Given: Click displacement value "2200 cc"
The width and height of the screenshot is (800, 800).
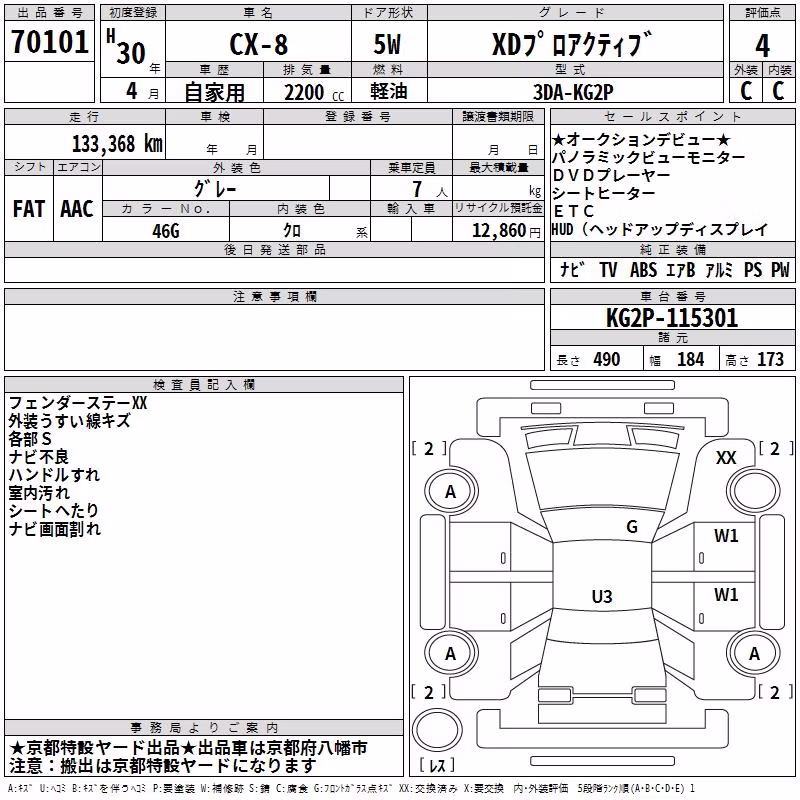Looking at the screenshot, I should [x=314, y=93].
